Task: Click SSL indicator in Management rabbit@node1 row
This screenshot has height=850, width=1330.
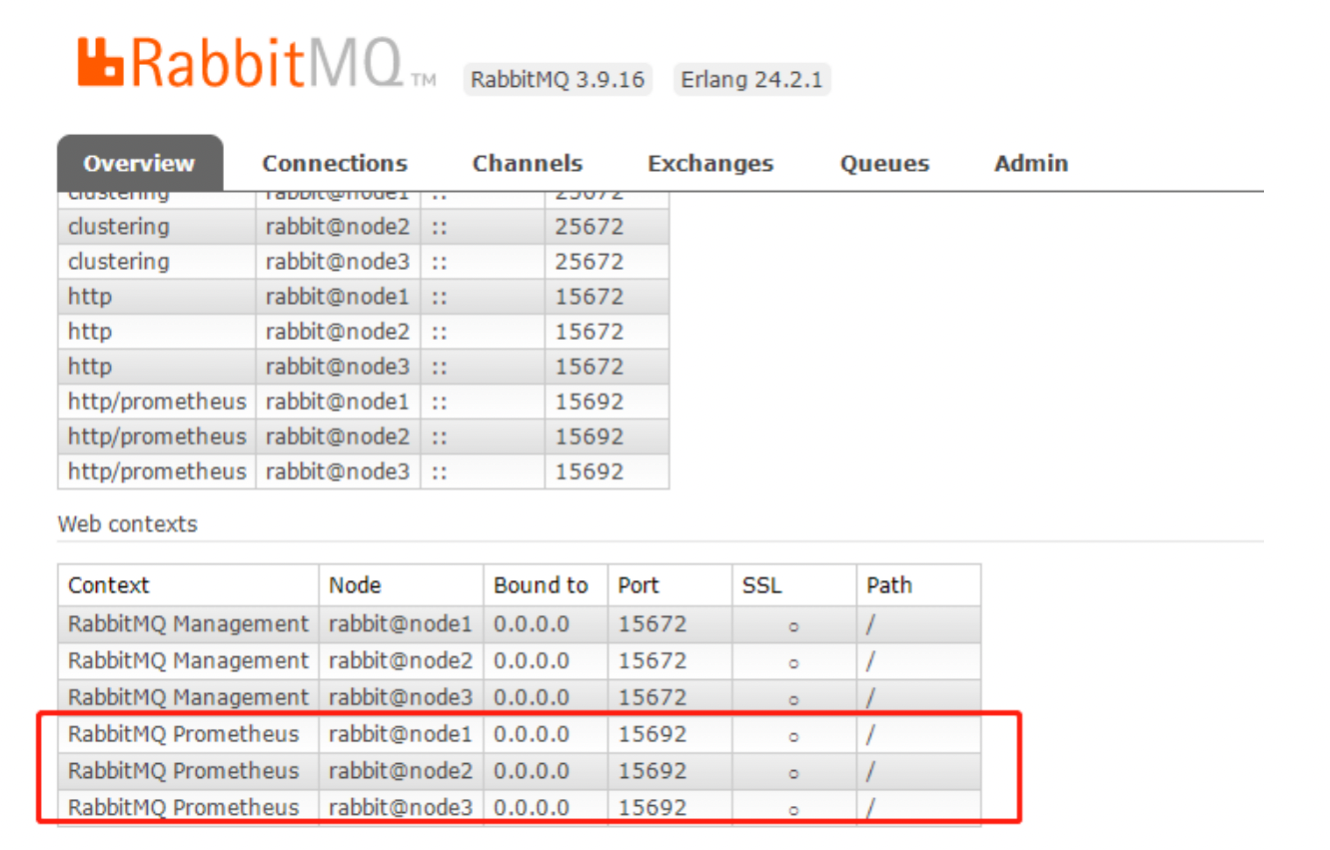Action: tap(793, 626)
